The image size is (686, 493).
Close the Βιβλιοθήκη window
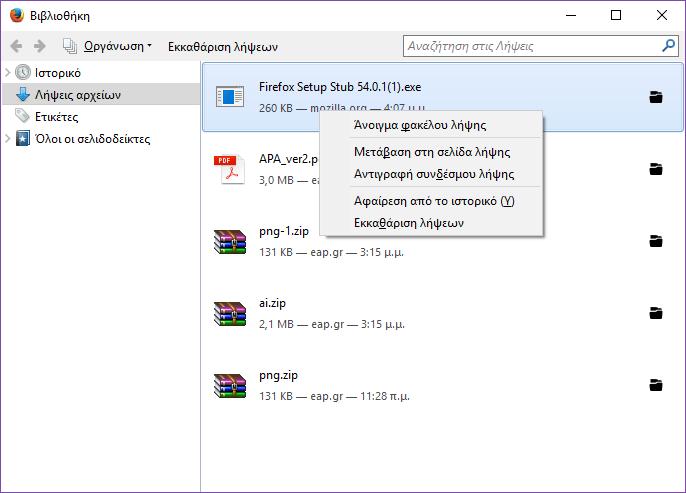662,15
